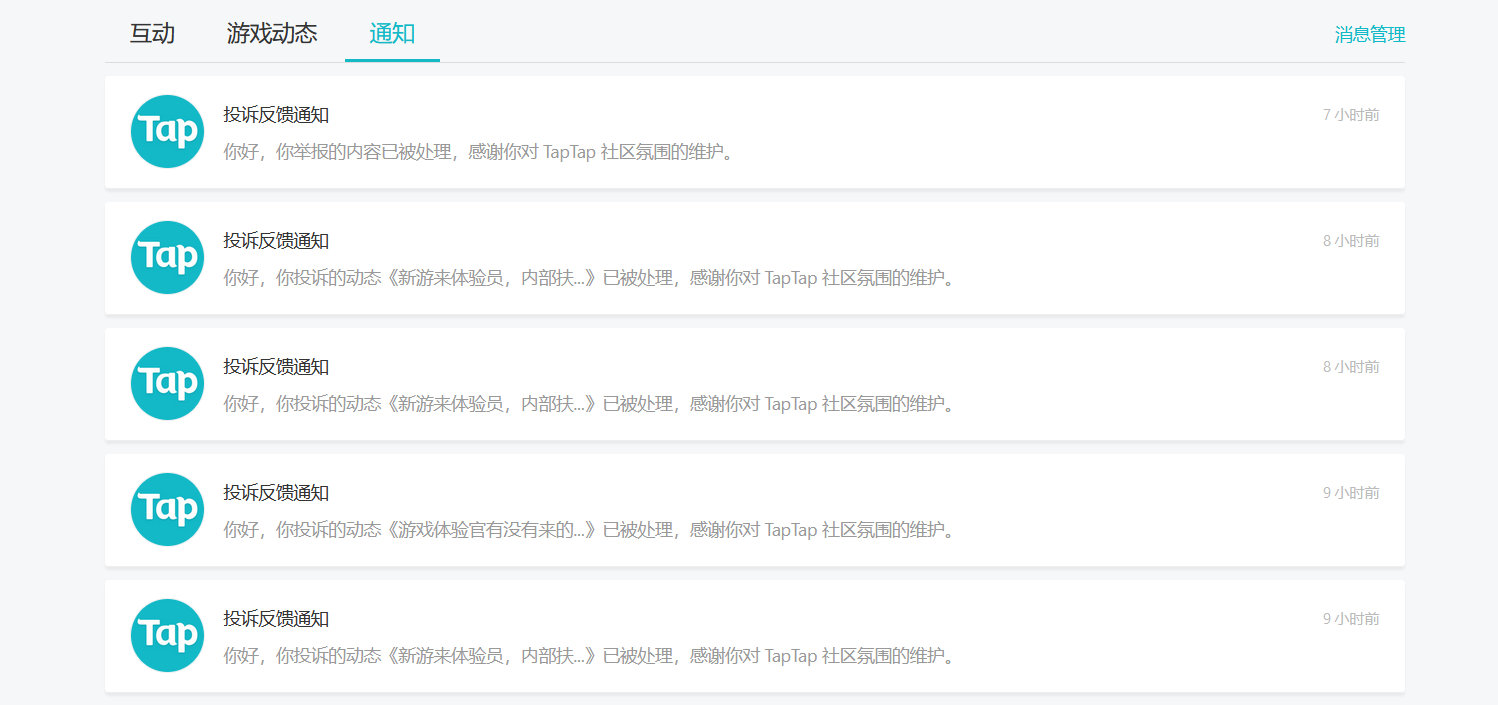Open the message 你举报的内容已被处理
1498x705 pixels.
[478, 152]
